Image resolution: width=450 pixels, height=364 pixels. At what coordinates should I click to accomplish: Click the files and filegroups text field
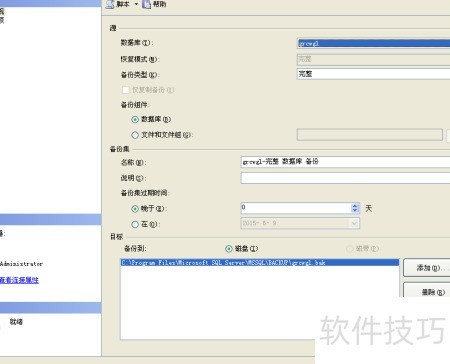pos(370,135)
